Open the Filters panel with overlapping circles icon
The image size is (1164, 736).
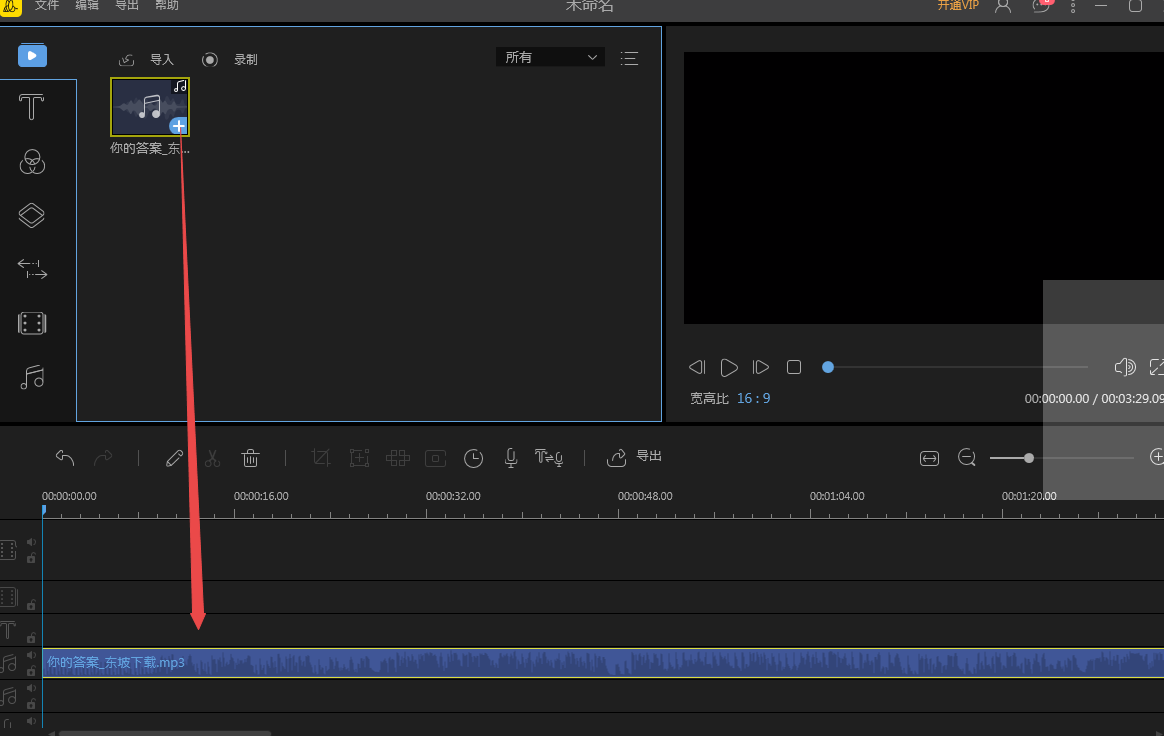[x=32, y=162]
